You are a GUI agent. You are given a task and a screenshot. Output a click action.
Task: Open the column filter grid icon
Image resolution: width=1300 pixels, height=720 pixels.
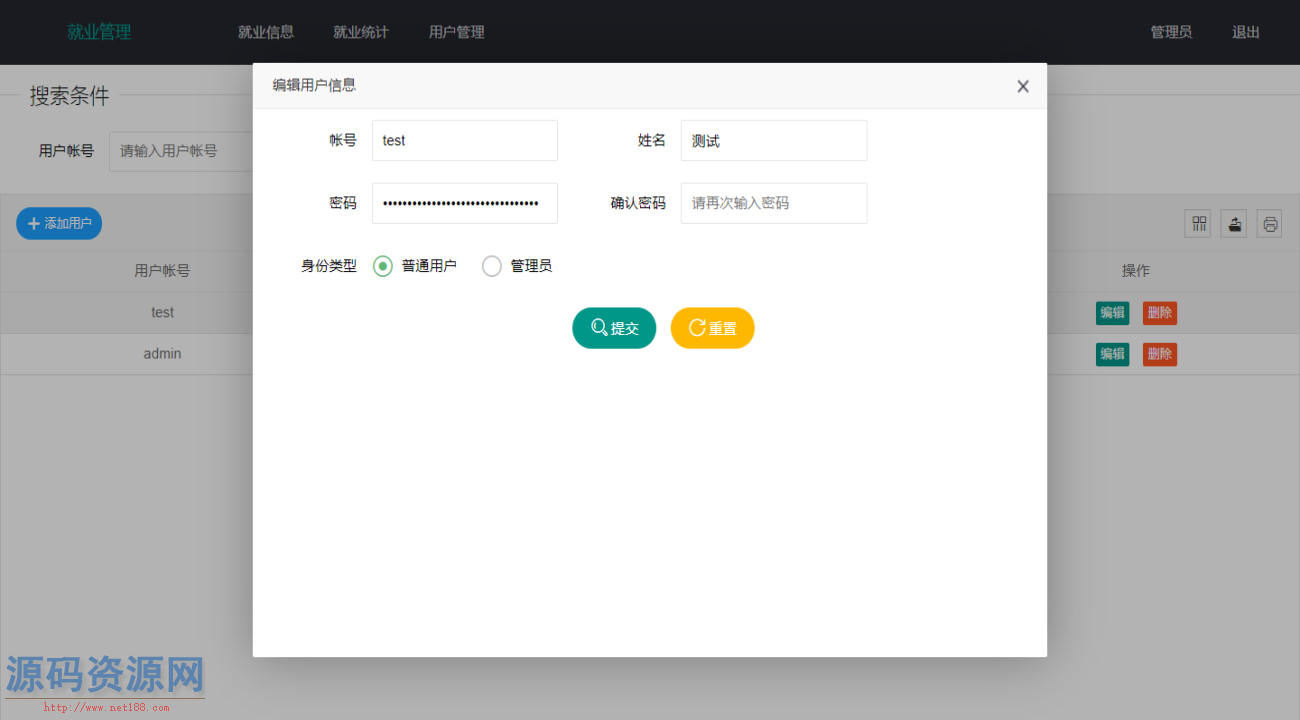(x=1198, y=224)
